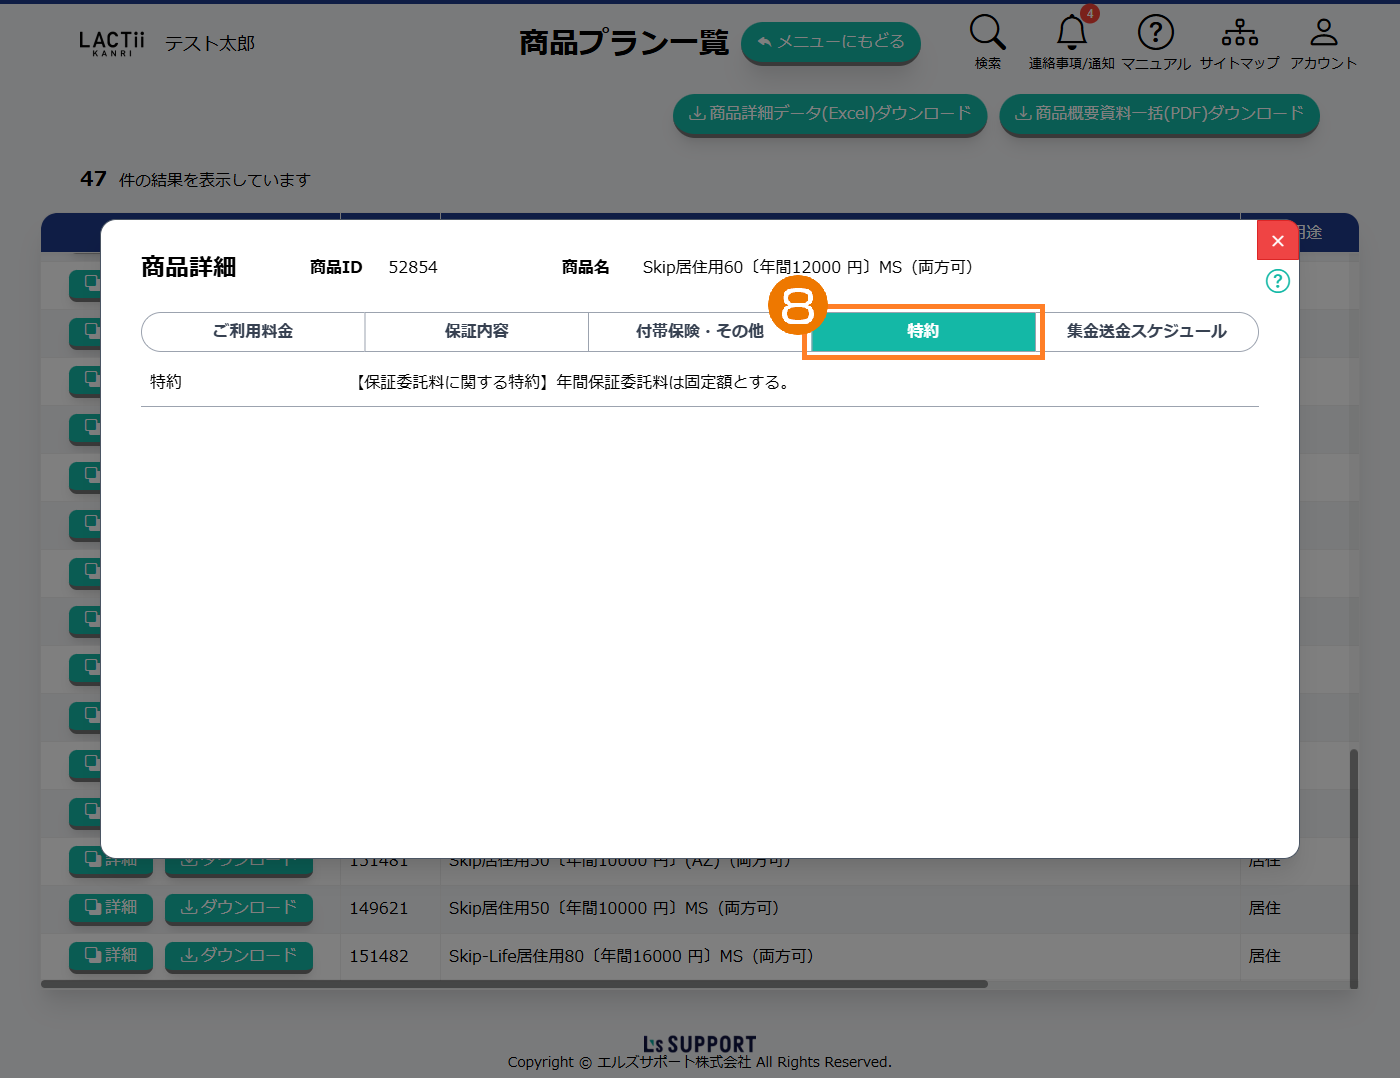Open notifications bell icon
The image size is (1400, 1078).
pyautogui.click(x=1071, y=33)
